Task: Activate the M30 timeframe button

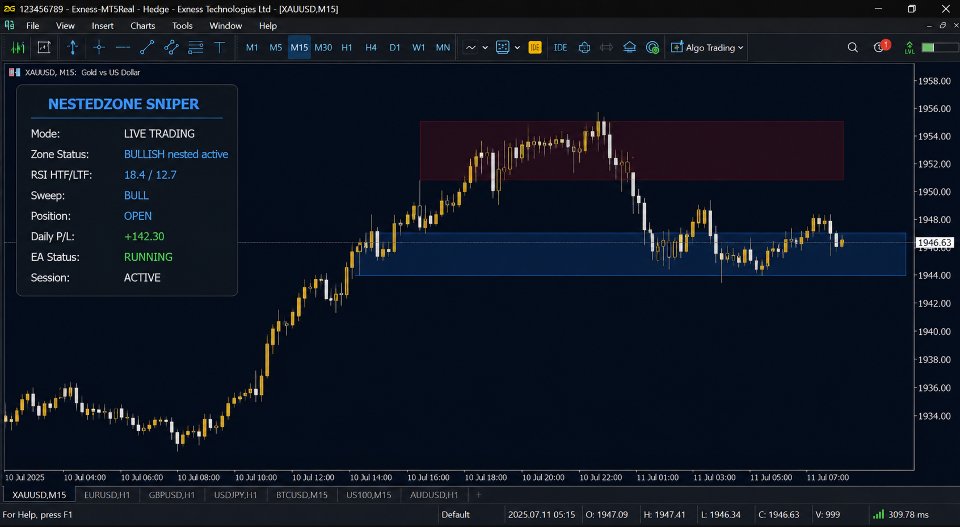Action: point(323,47)
